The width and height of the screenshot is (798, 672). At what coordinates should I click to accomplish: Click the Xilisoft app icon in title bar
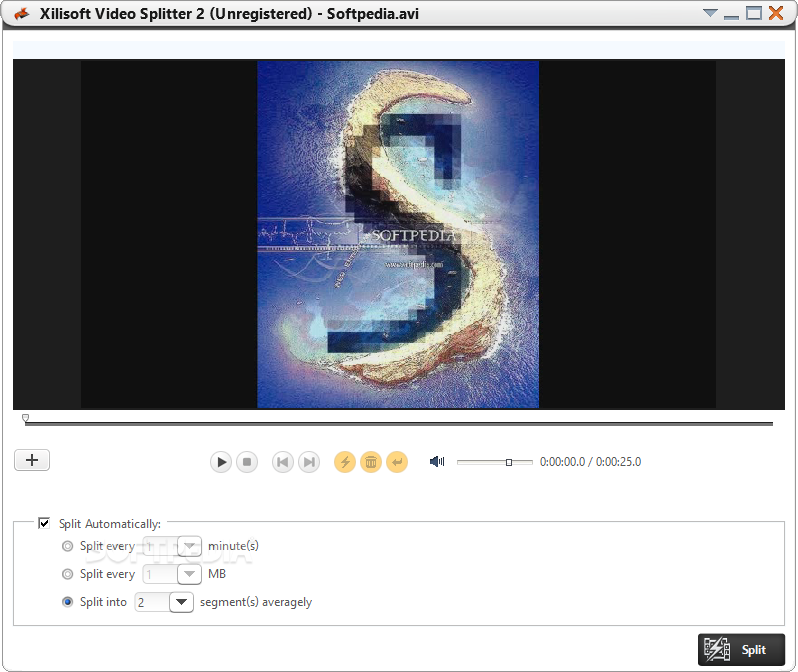point(21,14)
